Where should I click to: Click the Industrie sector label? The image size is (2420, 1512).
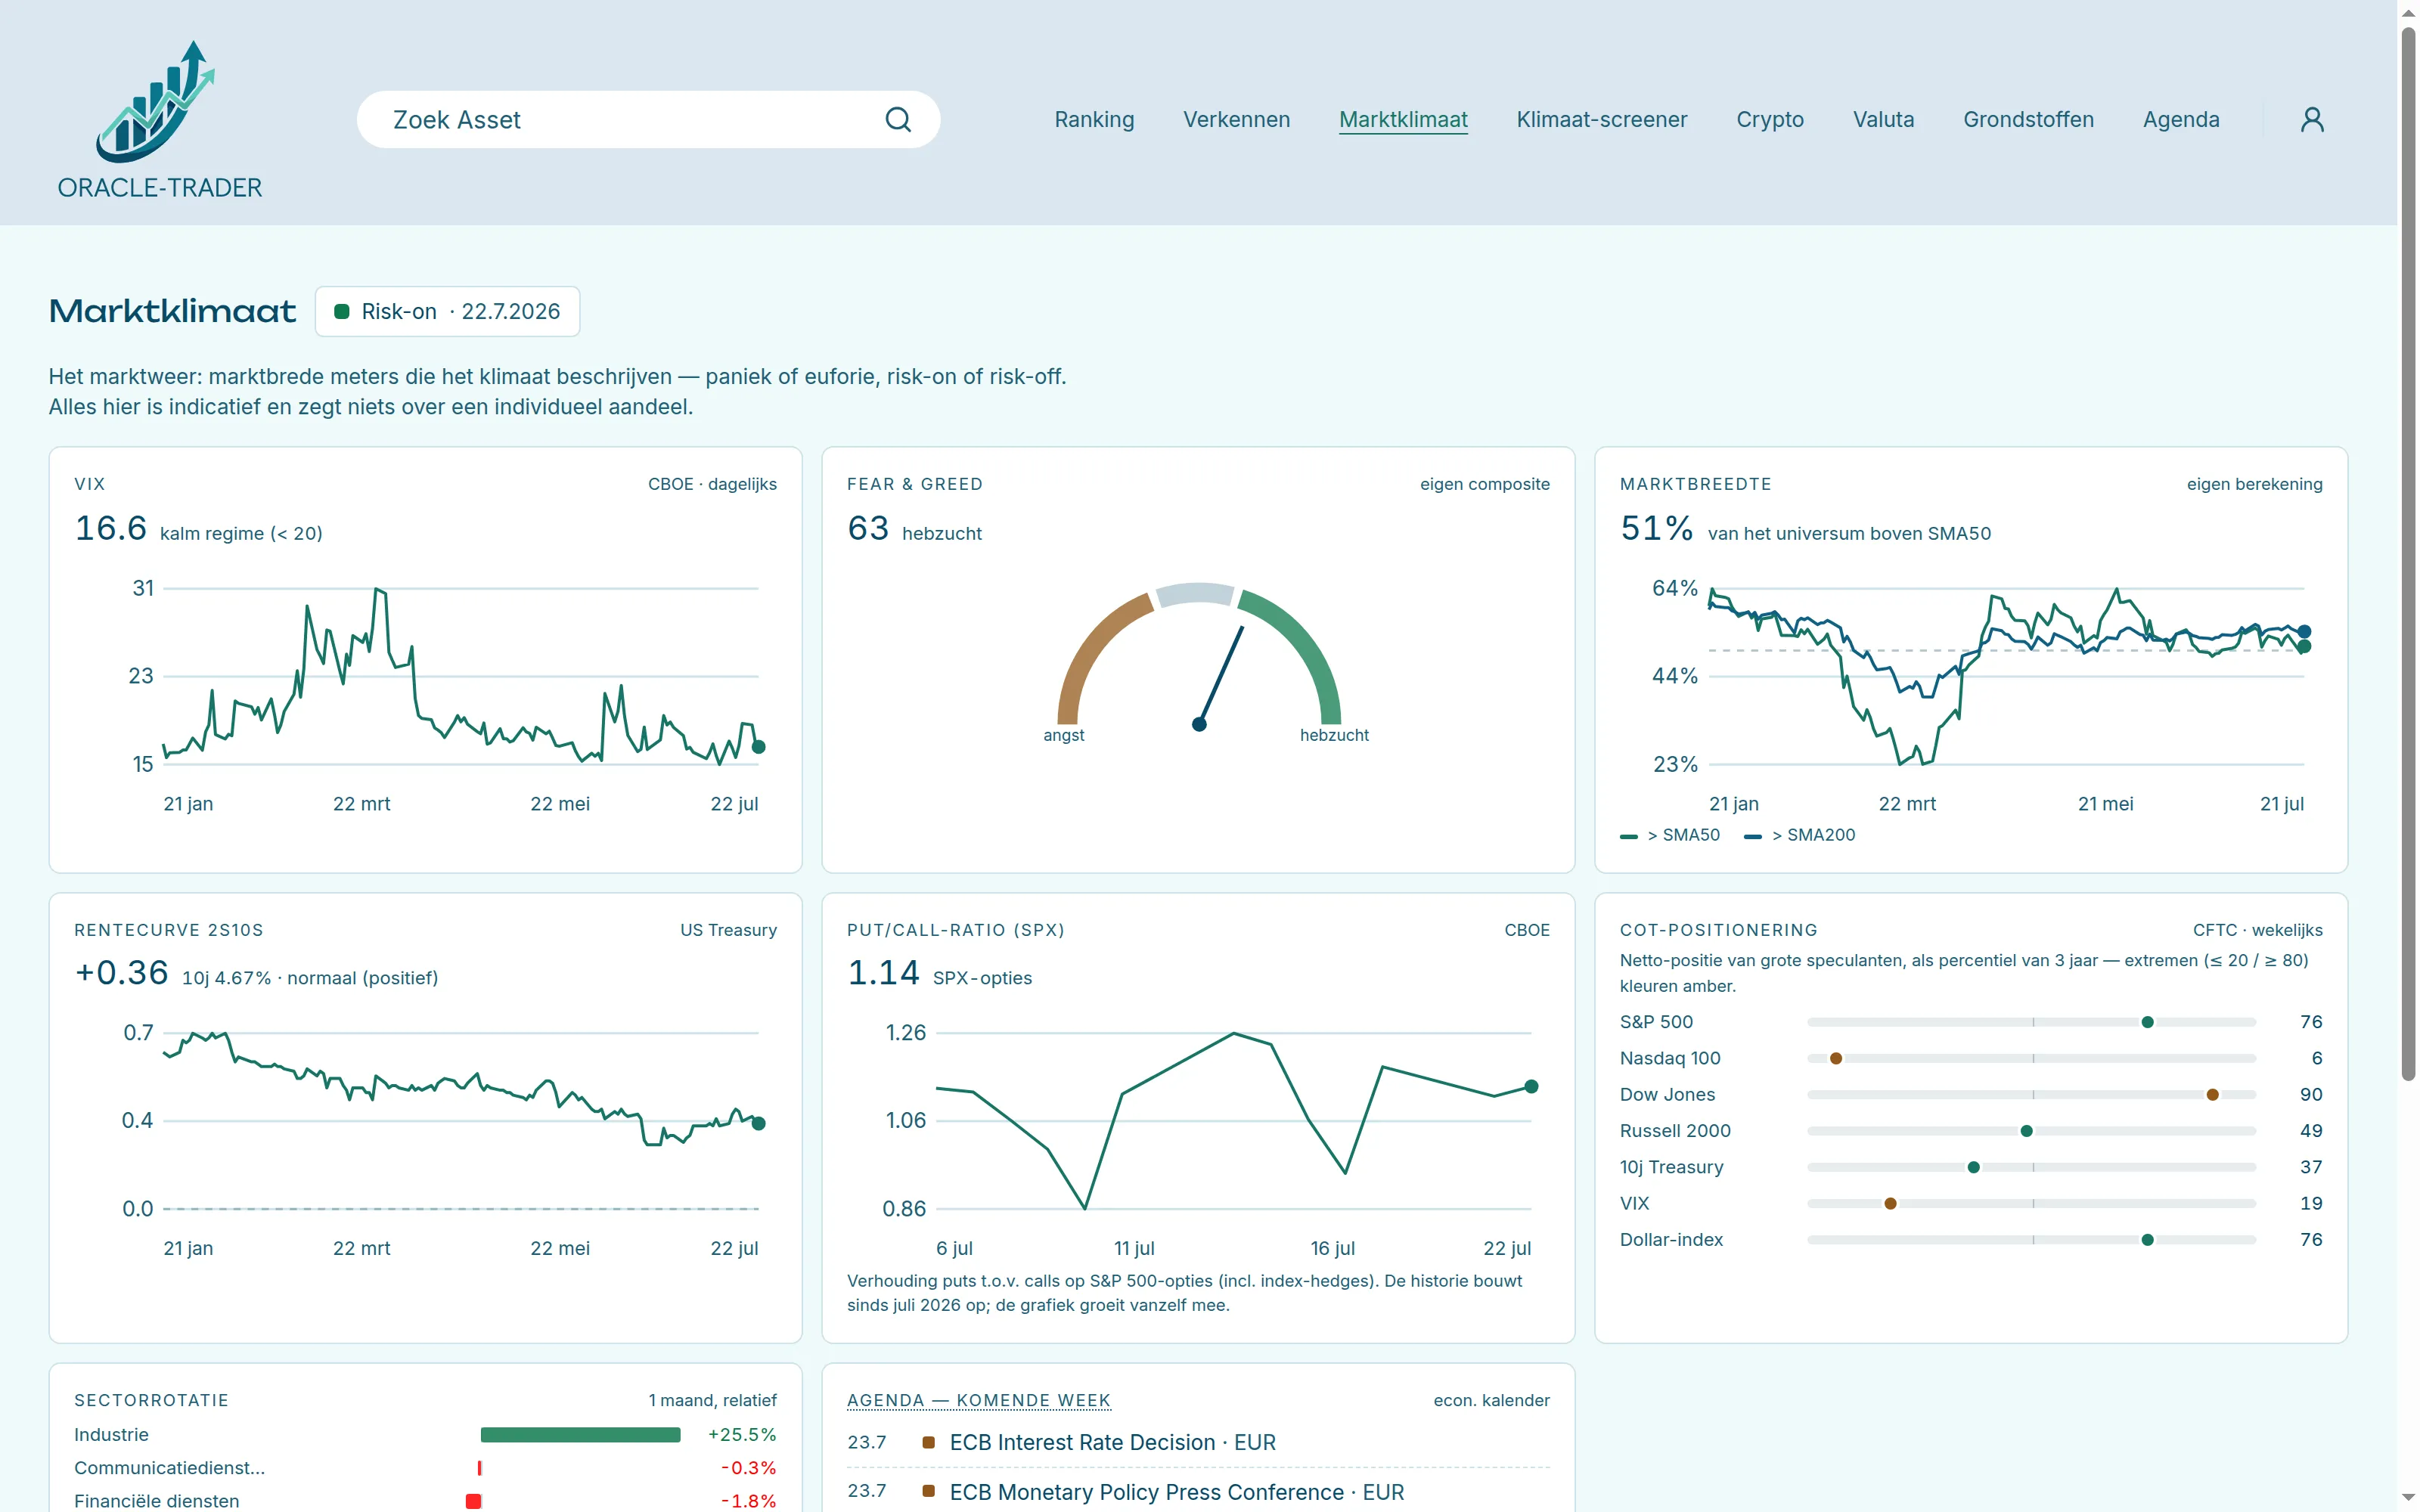click(111, 1435)
